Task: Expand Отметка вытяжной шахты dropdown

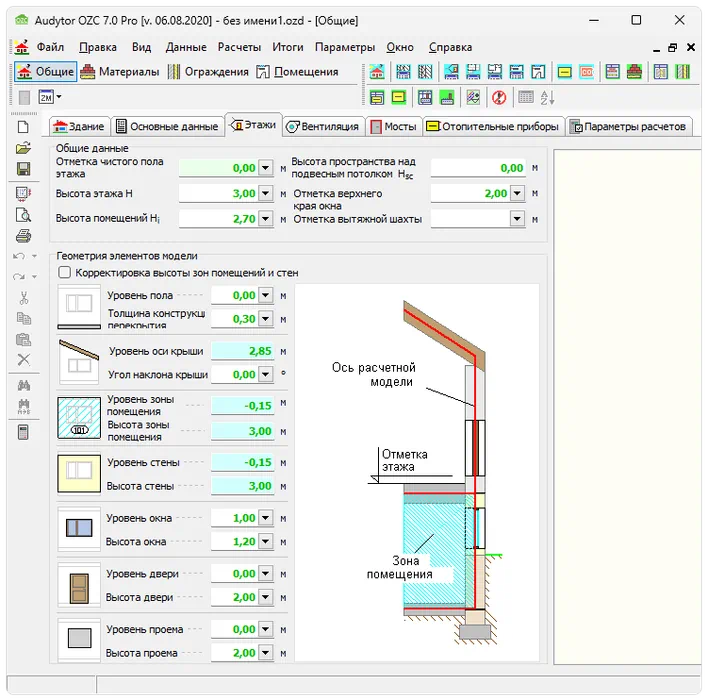Action: [517, 219]
